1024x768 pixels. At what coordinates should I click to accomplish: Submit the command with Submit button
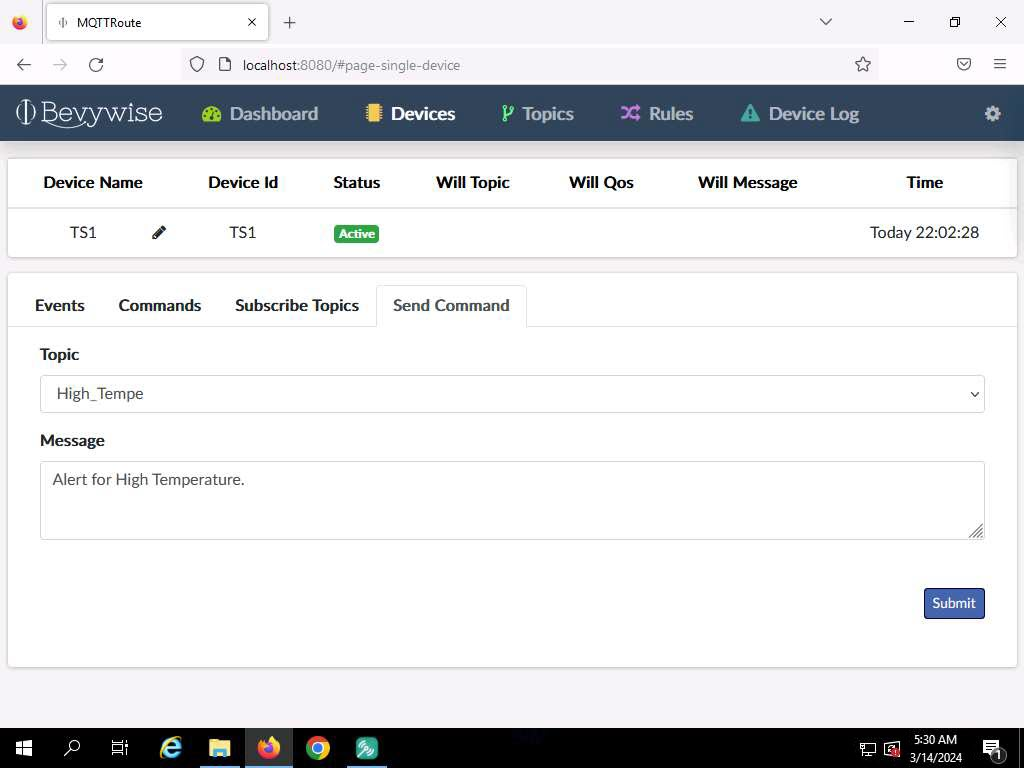tap(953, 603)
